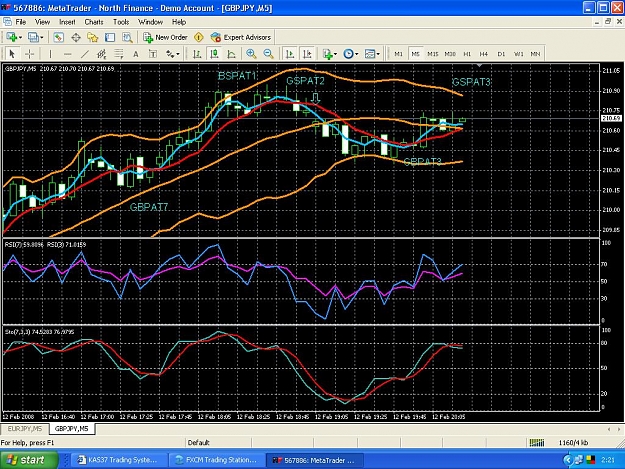This screenshot has width=625, height=469.
Task: Toggle the Data Window crosshair-target icon
Action: point(76,37)
